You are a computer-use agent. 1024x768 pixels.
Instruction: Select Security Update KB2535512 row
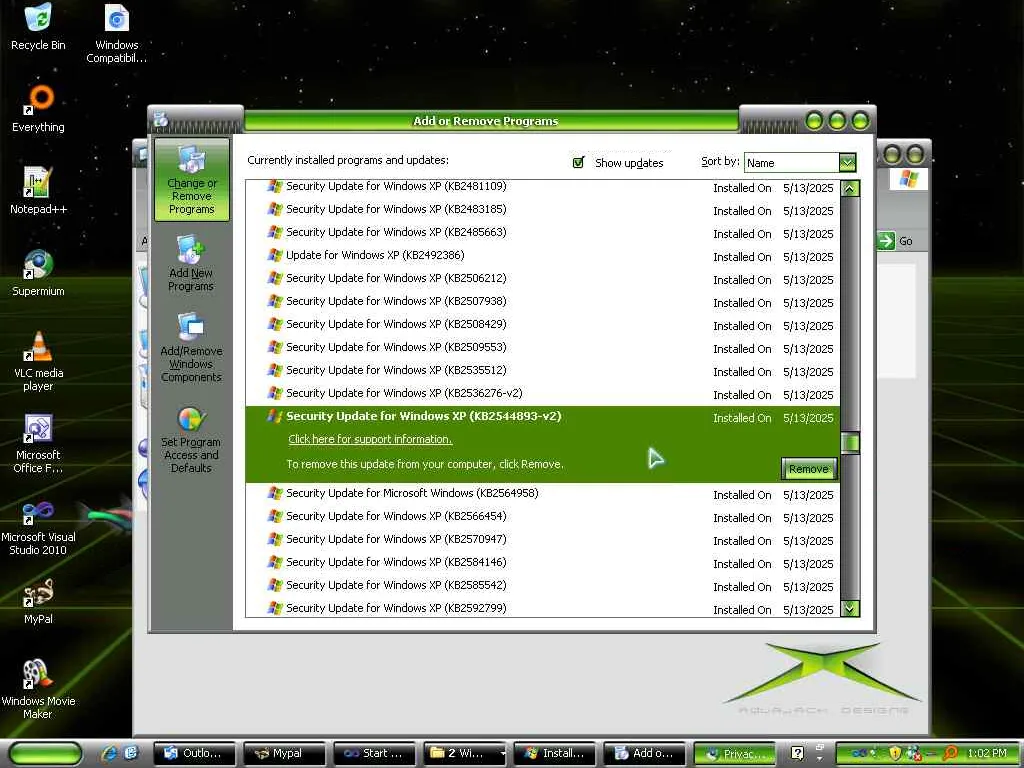tap(543, 370)
